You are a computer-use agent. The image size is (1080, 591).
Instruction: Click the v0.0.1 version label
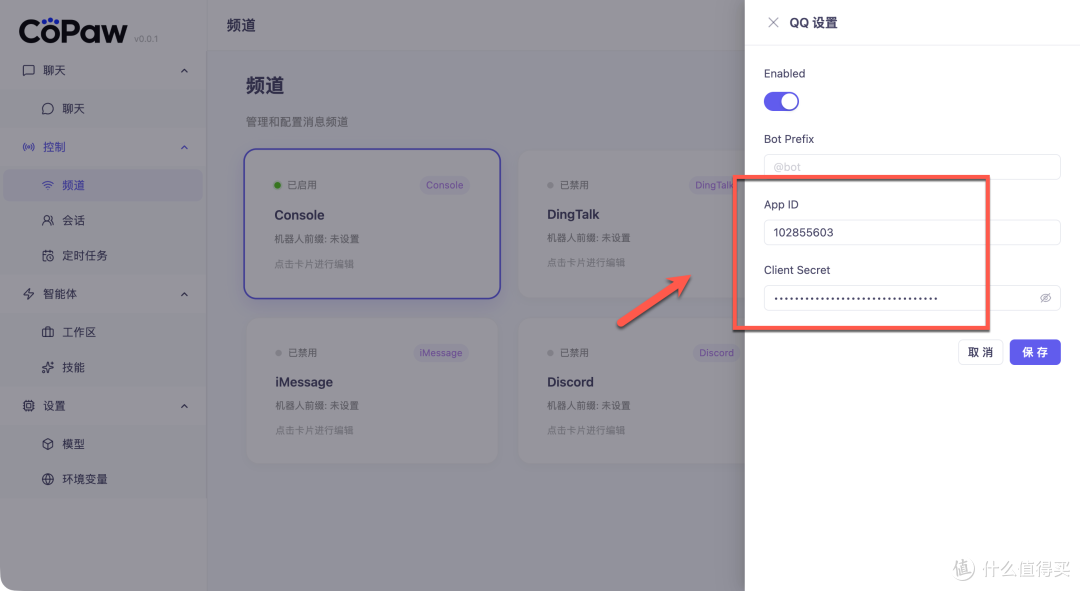coord(146,39)
